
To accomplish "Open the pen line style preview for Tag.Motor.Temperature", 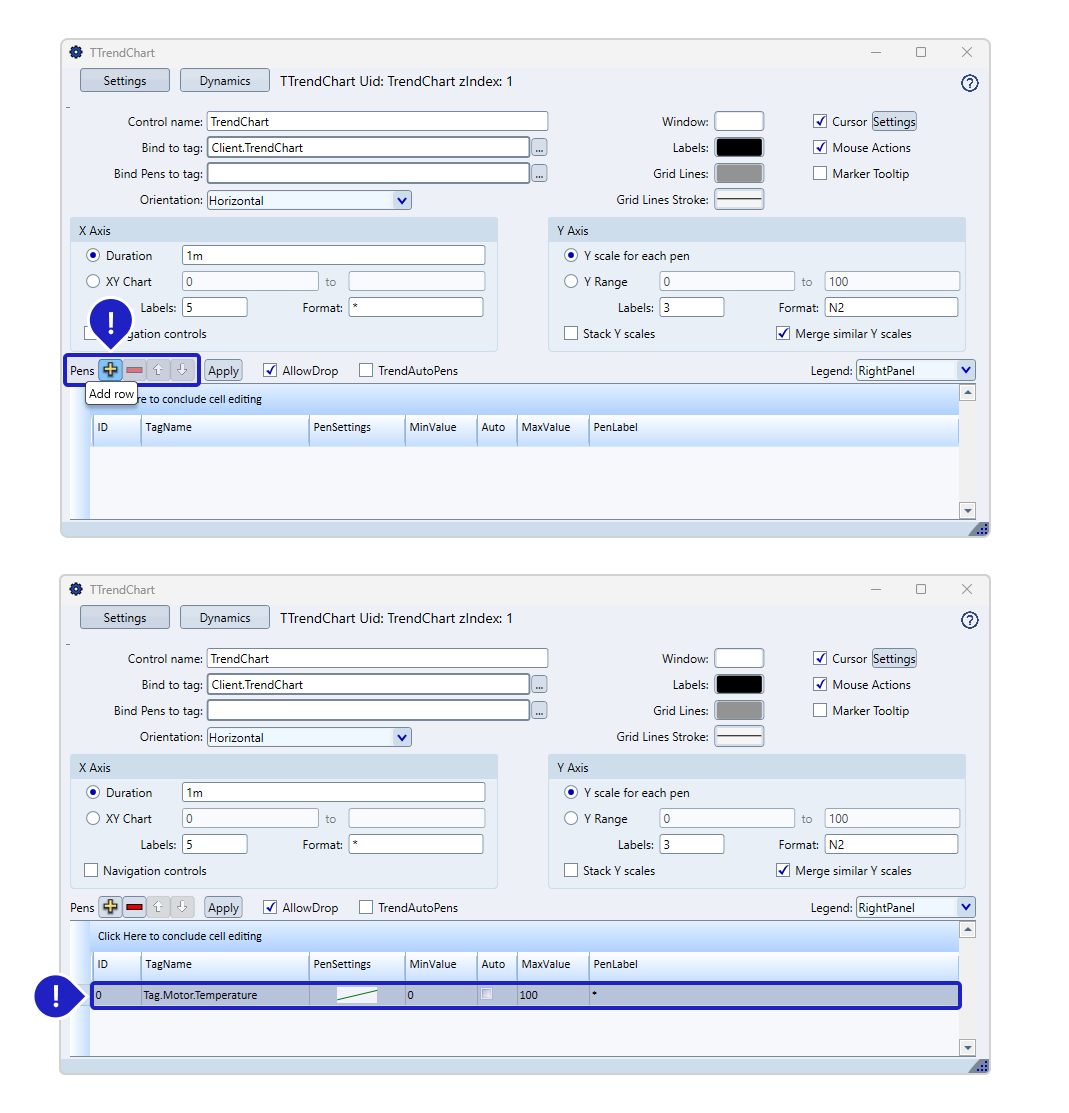I will pos(357,995).
